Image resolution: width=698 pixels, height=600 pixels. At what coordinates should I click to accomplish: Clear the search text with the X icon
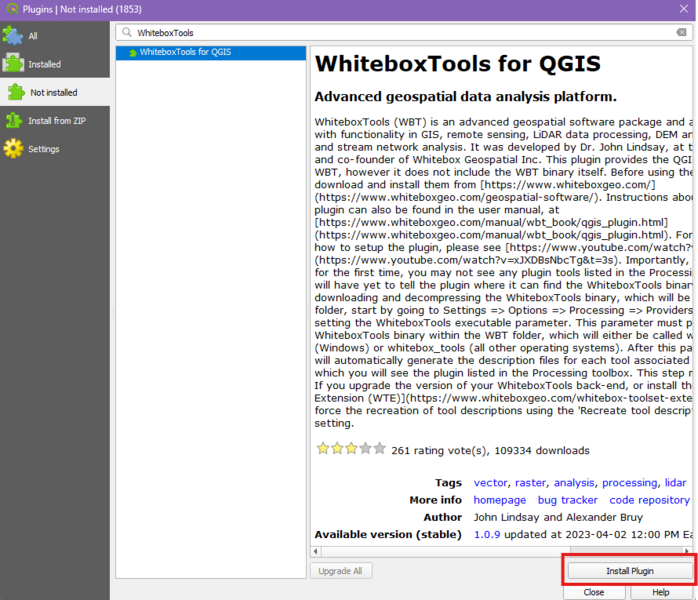(681, 33)
